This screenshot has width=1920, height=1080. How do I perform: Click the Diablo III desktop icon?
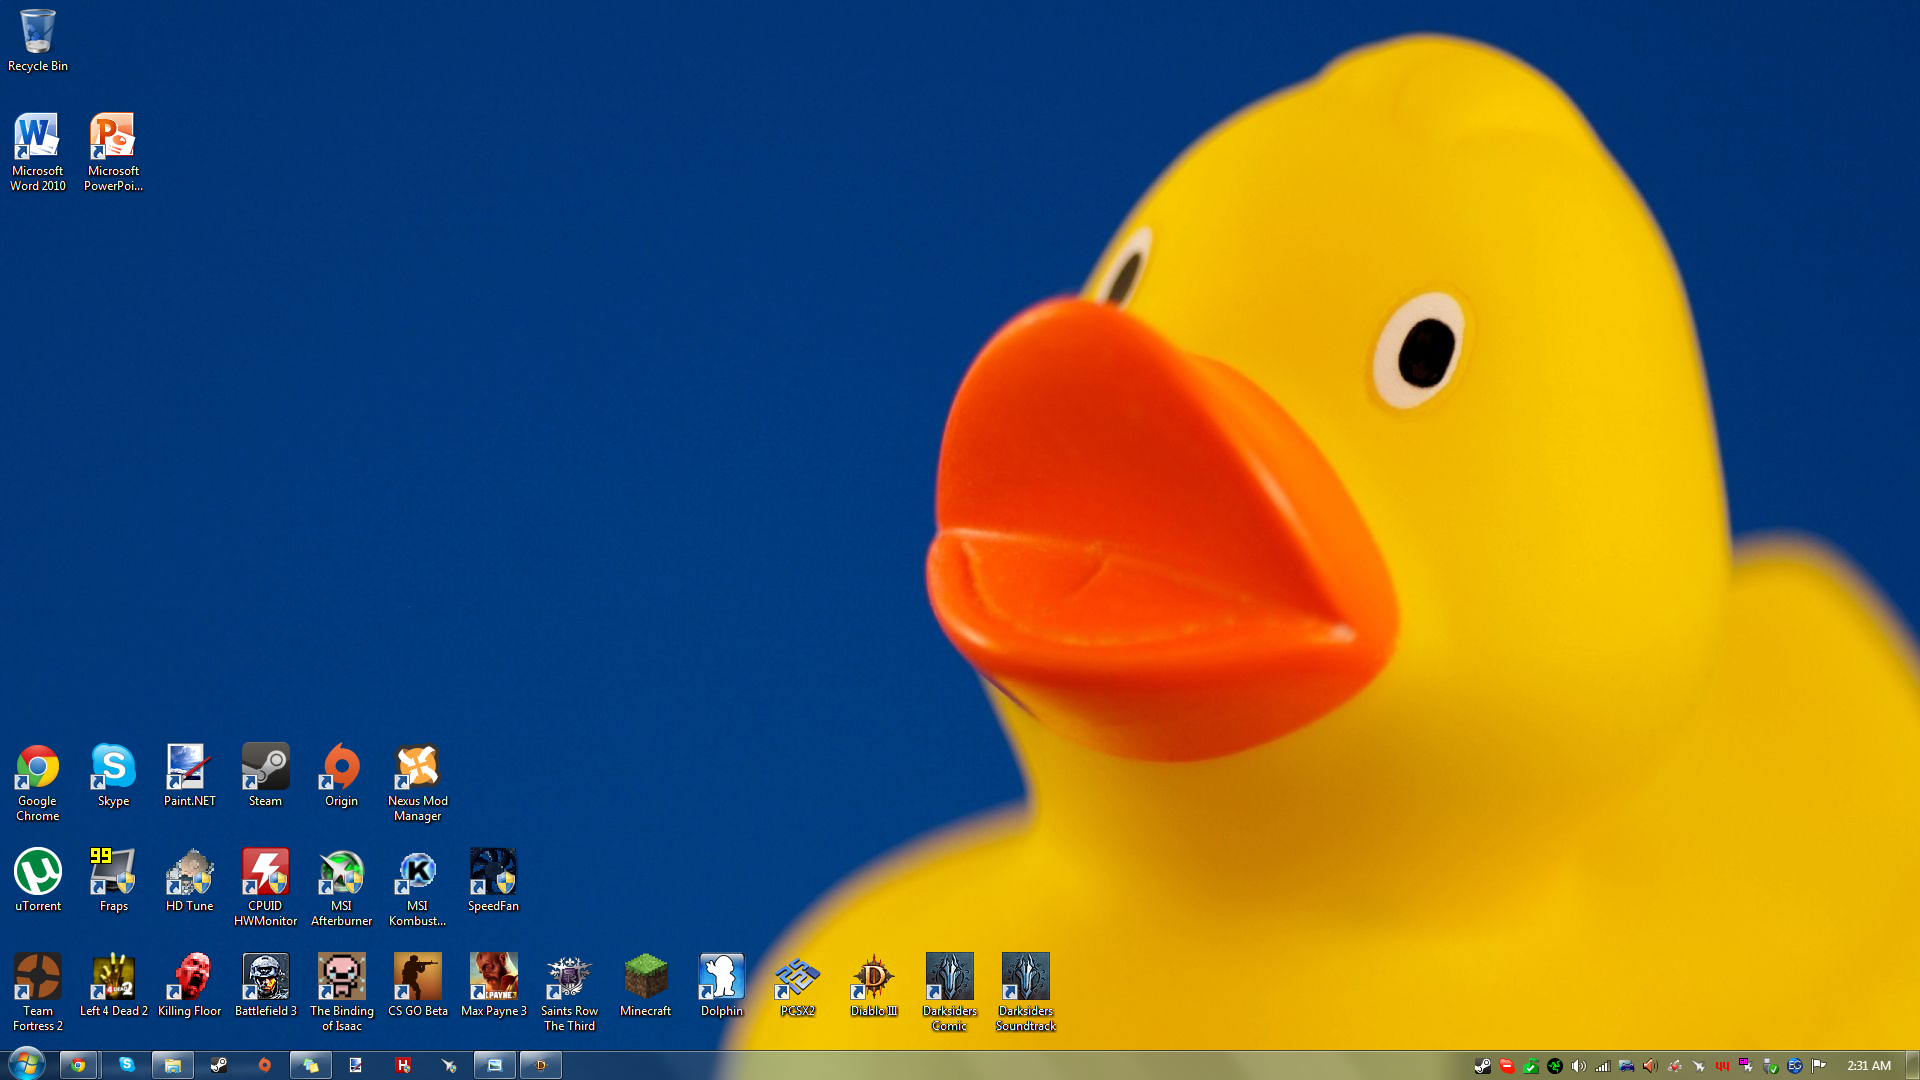tap(873, 978)
